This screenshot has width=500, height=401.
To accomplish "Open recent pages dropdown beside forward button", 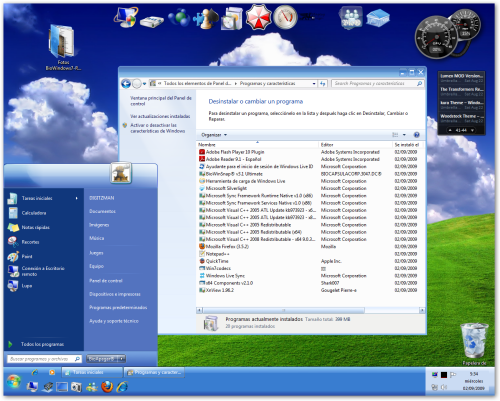I will [x=144, y=84].
